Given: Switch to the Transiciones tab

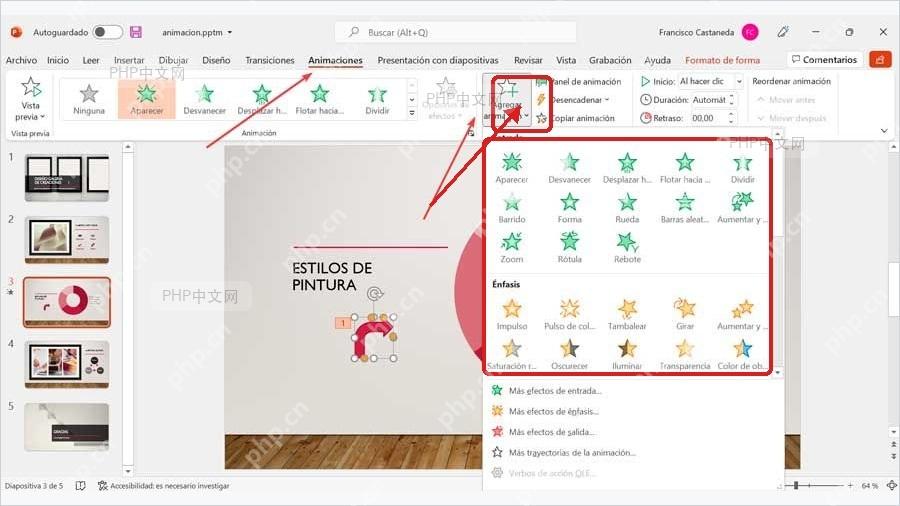Looking at the screenshot, I should (x=269, y=60).
